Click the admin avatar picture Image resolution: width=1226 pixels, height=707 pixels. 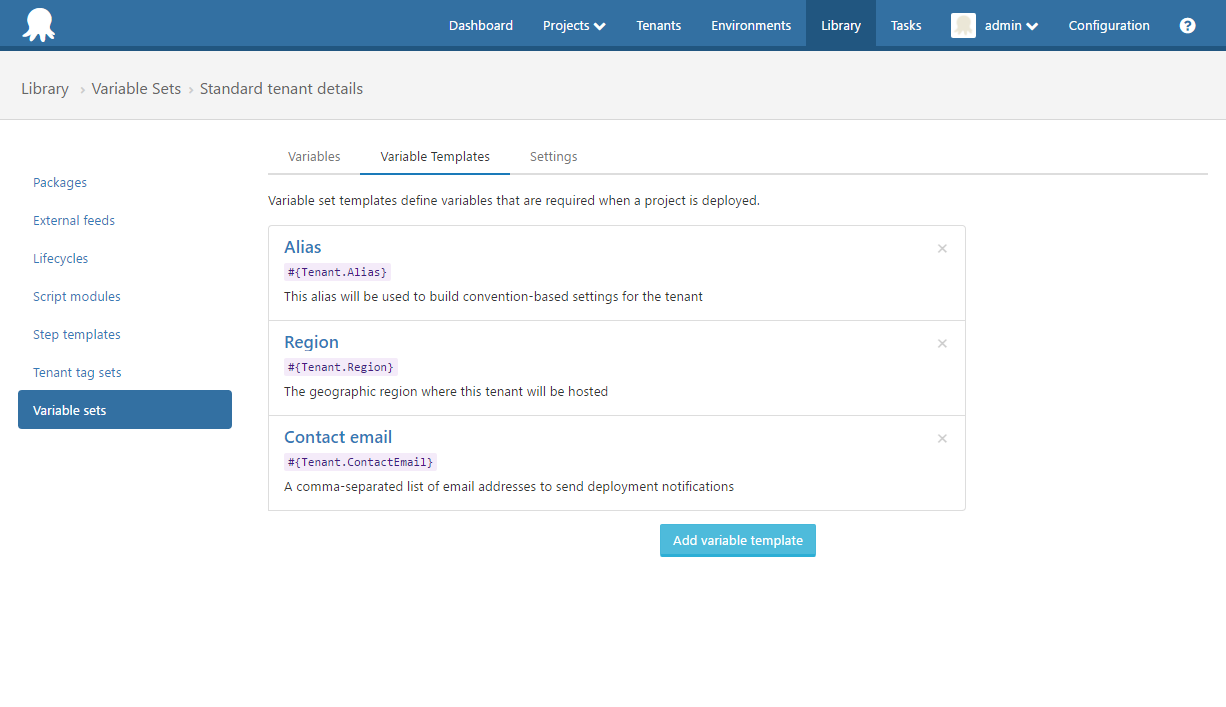tap(962, 25)
